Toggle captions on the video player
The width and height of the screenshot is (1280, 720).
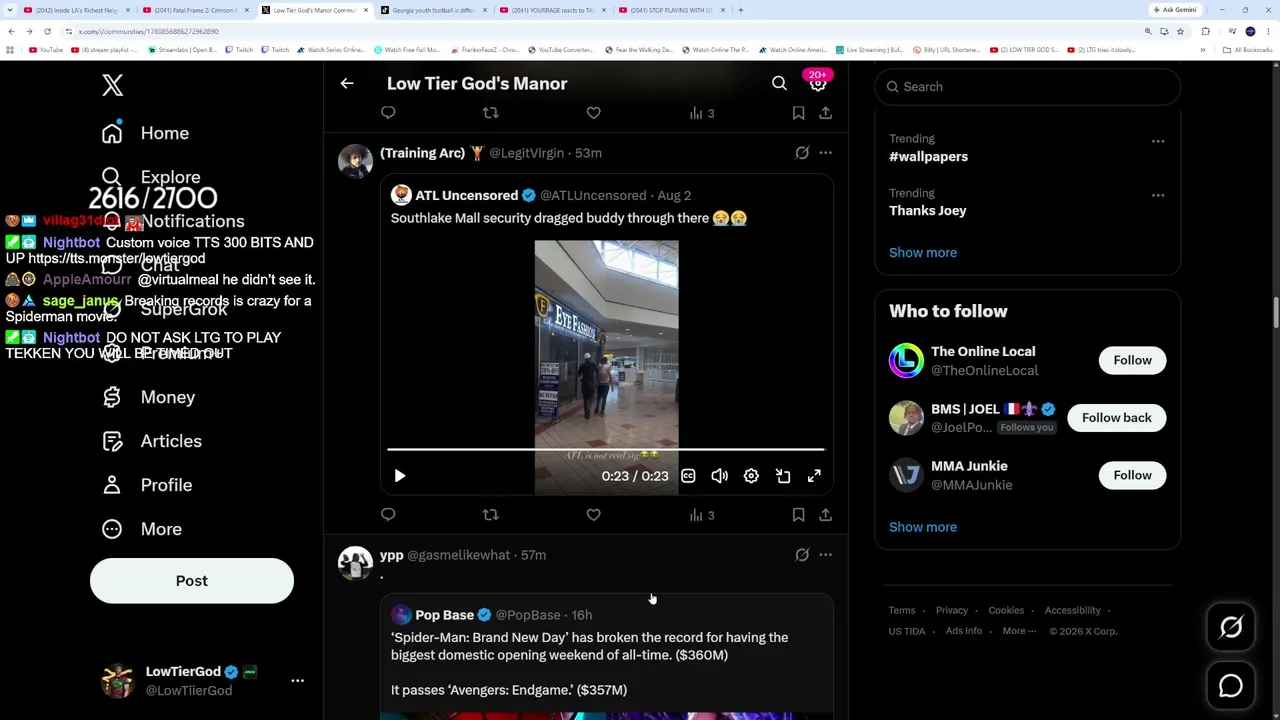(x=688, y=476)
